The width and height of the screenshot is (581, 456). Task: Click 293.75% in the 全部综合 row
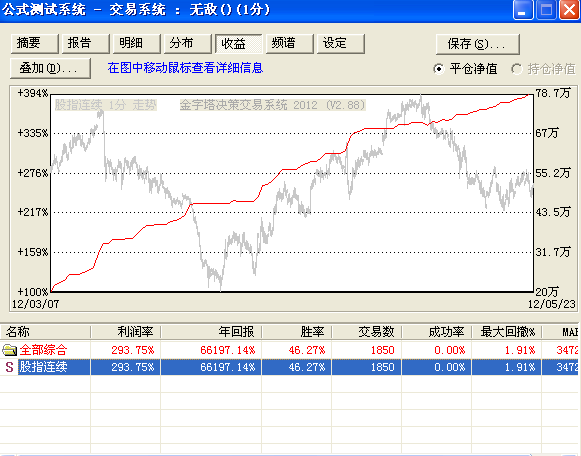(x=133, y=350)
